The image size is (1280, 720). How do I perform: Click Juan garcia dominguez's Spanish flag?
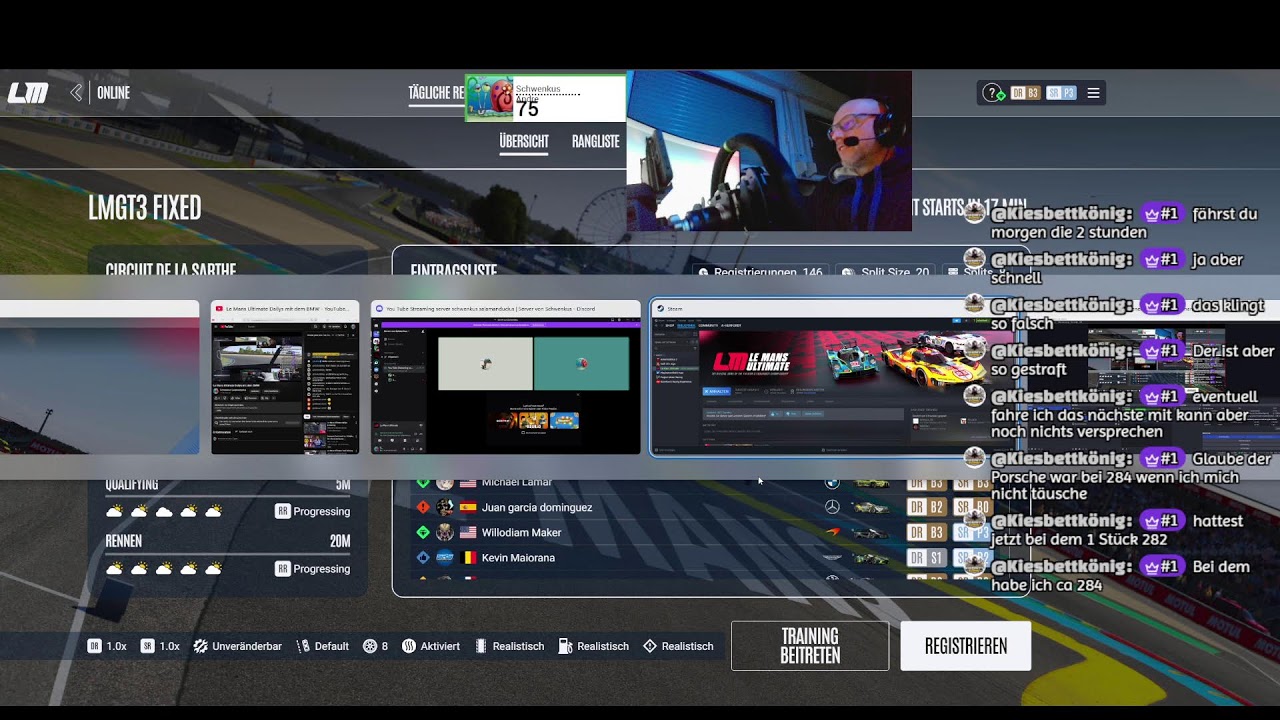point(468,507)
